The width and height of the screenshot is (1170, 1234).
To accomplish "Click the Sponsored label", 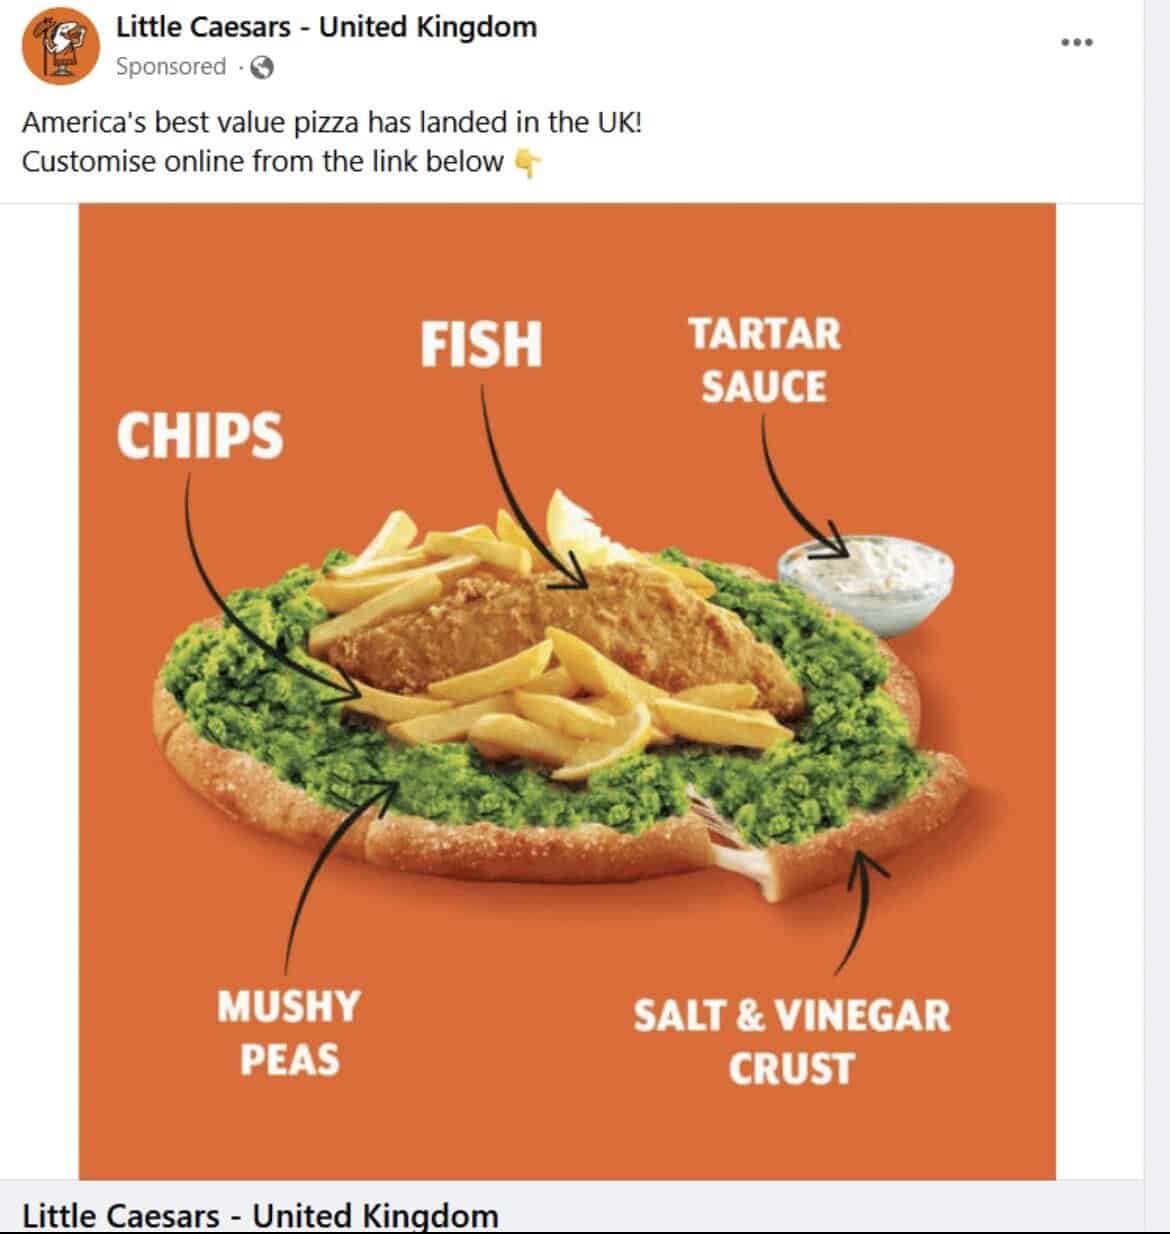I will click(172, 68).
